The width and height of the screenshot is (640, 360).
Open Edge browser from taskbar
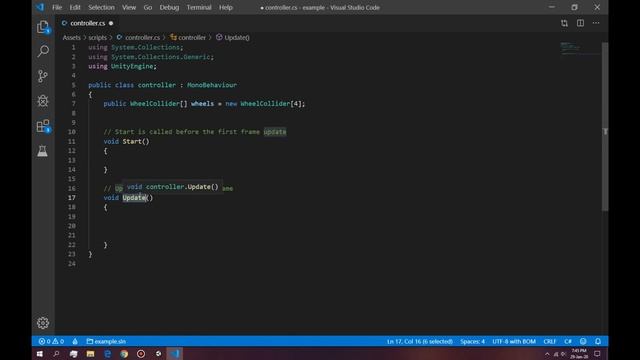point(107,354)
